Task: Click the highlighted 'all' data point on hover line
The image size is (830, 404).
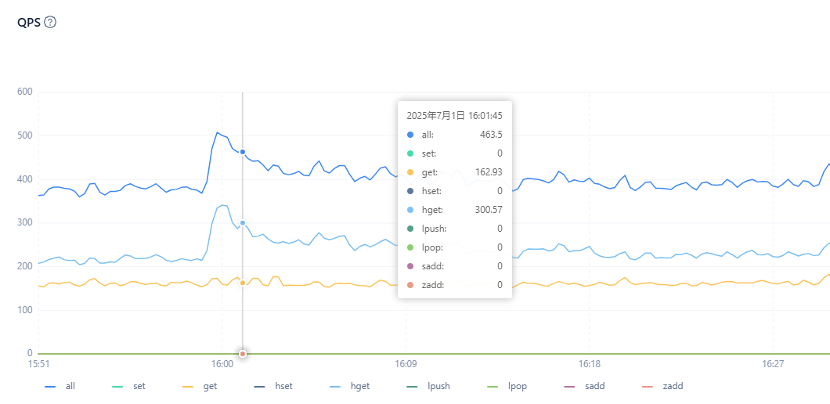Action: coord(242,152)
